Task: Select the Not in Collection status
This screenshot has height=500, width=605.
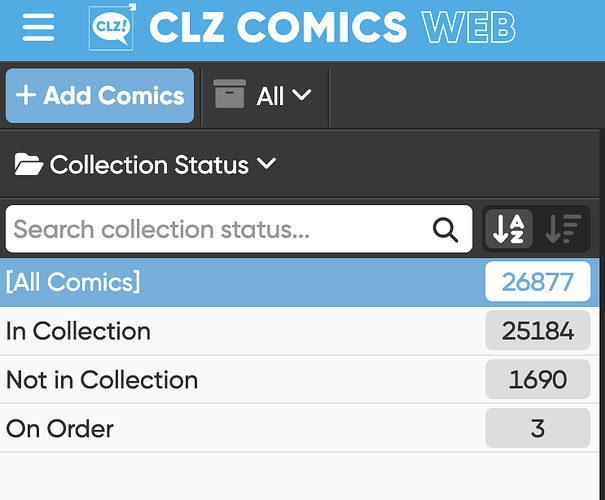Action: 102,380
